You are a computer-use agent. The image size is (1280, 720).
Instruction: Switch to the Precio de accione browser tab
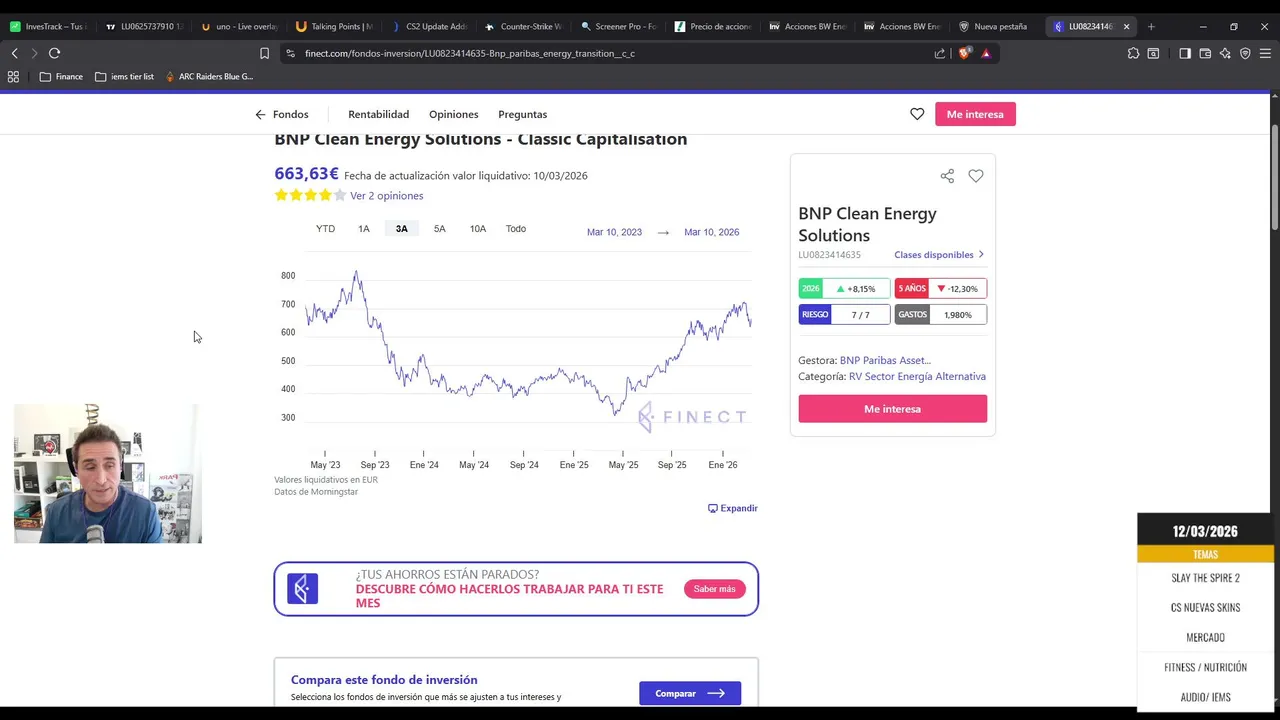tap(714, 26)
